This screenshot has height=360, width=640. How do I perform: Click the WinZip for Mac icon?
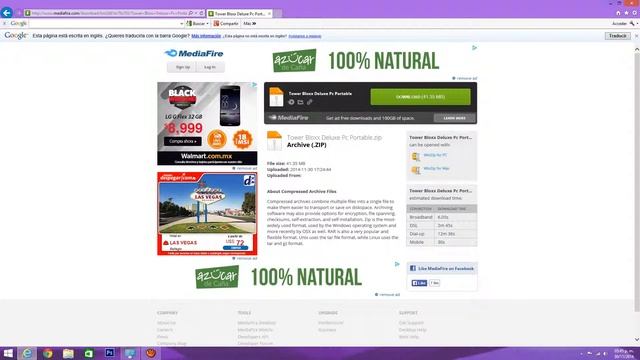coord(415,170)
